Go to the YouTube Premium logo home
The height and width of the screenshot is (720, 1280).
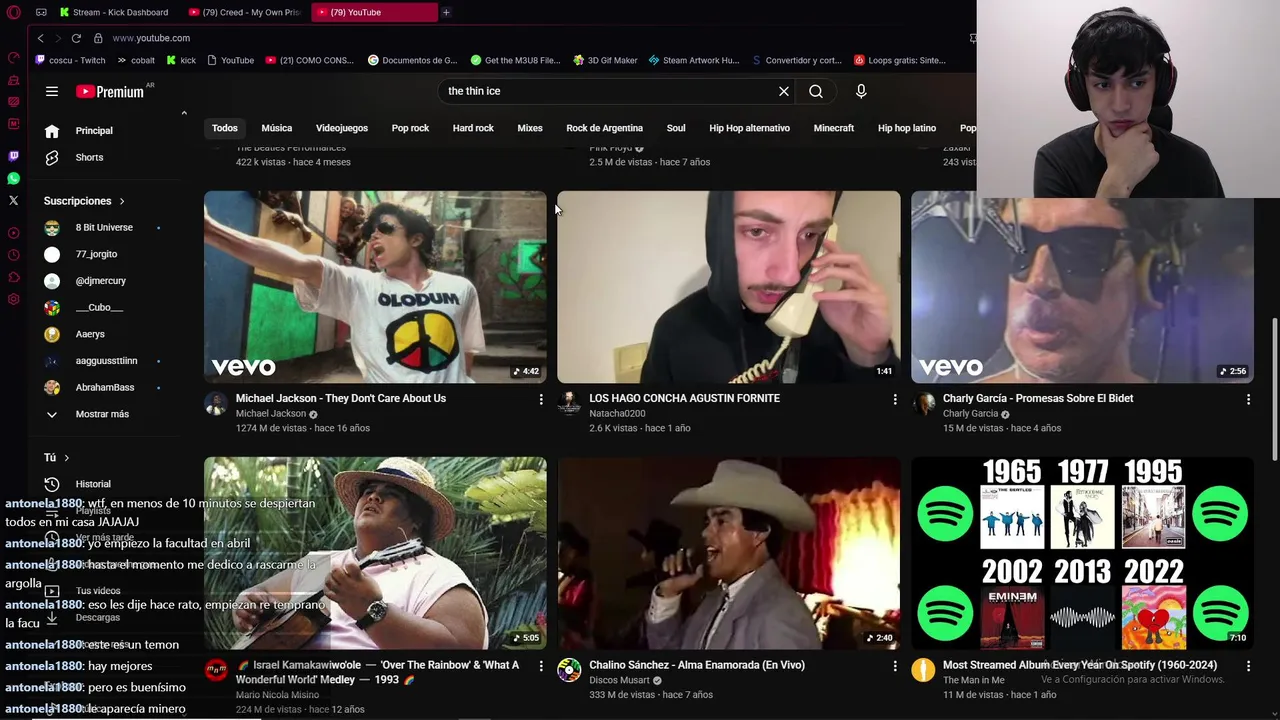point(110,91)
